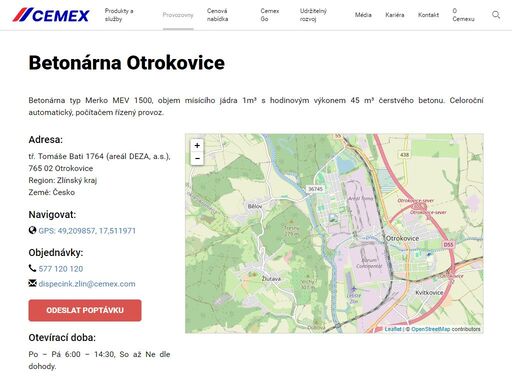Zoom in on the map
Screen dimensions: 512x384
click(197, 145)
